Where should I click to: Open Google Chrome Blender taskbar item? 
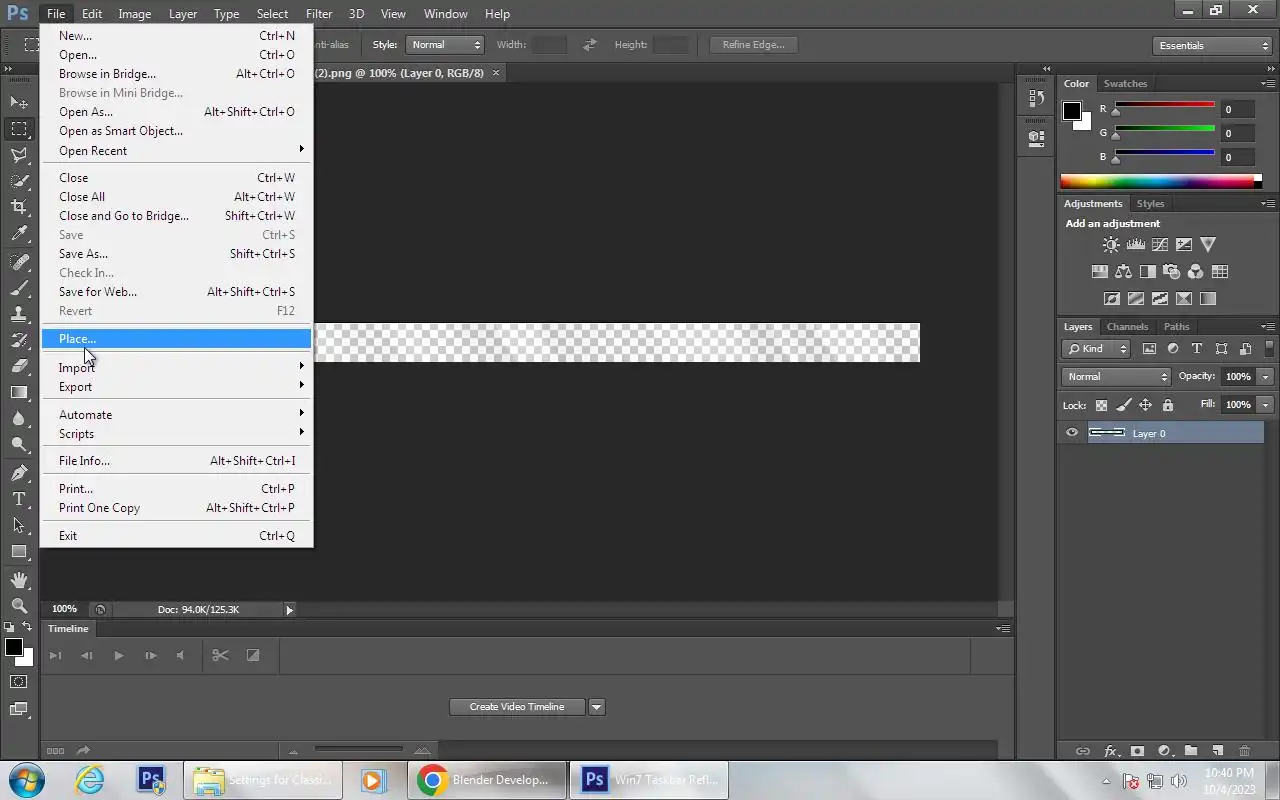486,780
